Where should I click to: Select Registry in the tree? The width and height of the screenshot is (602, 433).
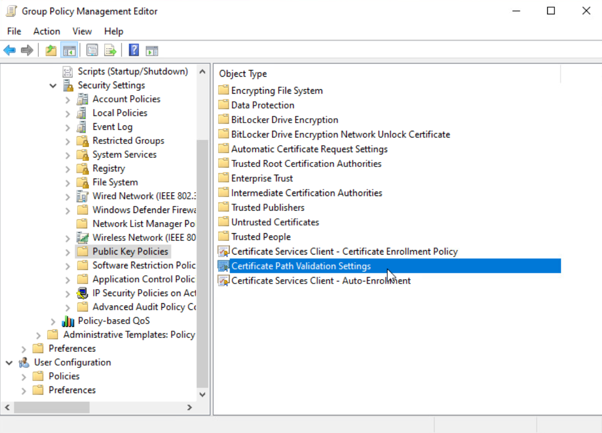tap(109, 169)
